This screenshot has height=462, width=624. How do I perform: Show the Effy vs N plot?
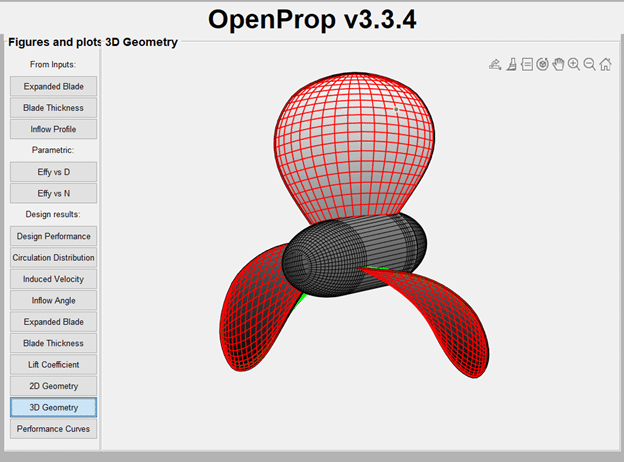coord(53,193)
